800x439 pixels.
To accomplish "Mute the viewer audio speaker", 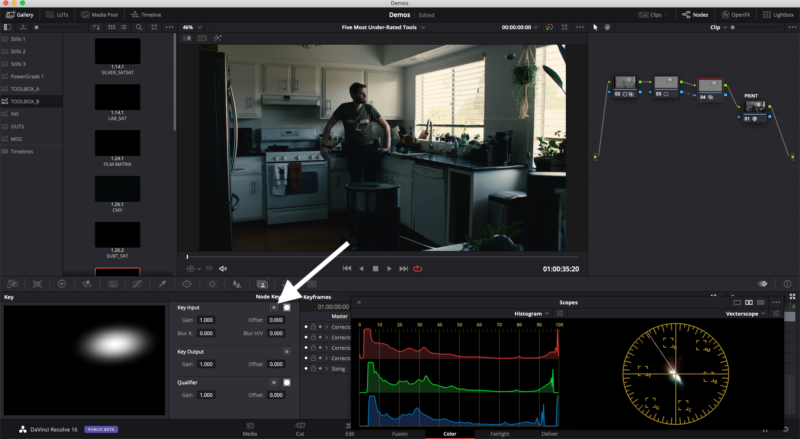I will click(x=223, y=269).
